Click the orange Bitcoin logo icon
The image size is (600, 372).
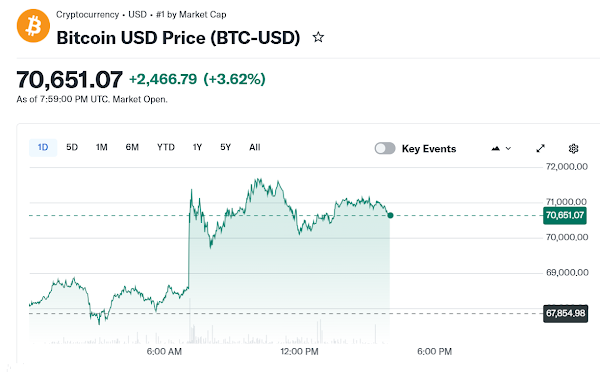(33, 26)
